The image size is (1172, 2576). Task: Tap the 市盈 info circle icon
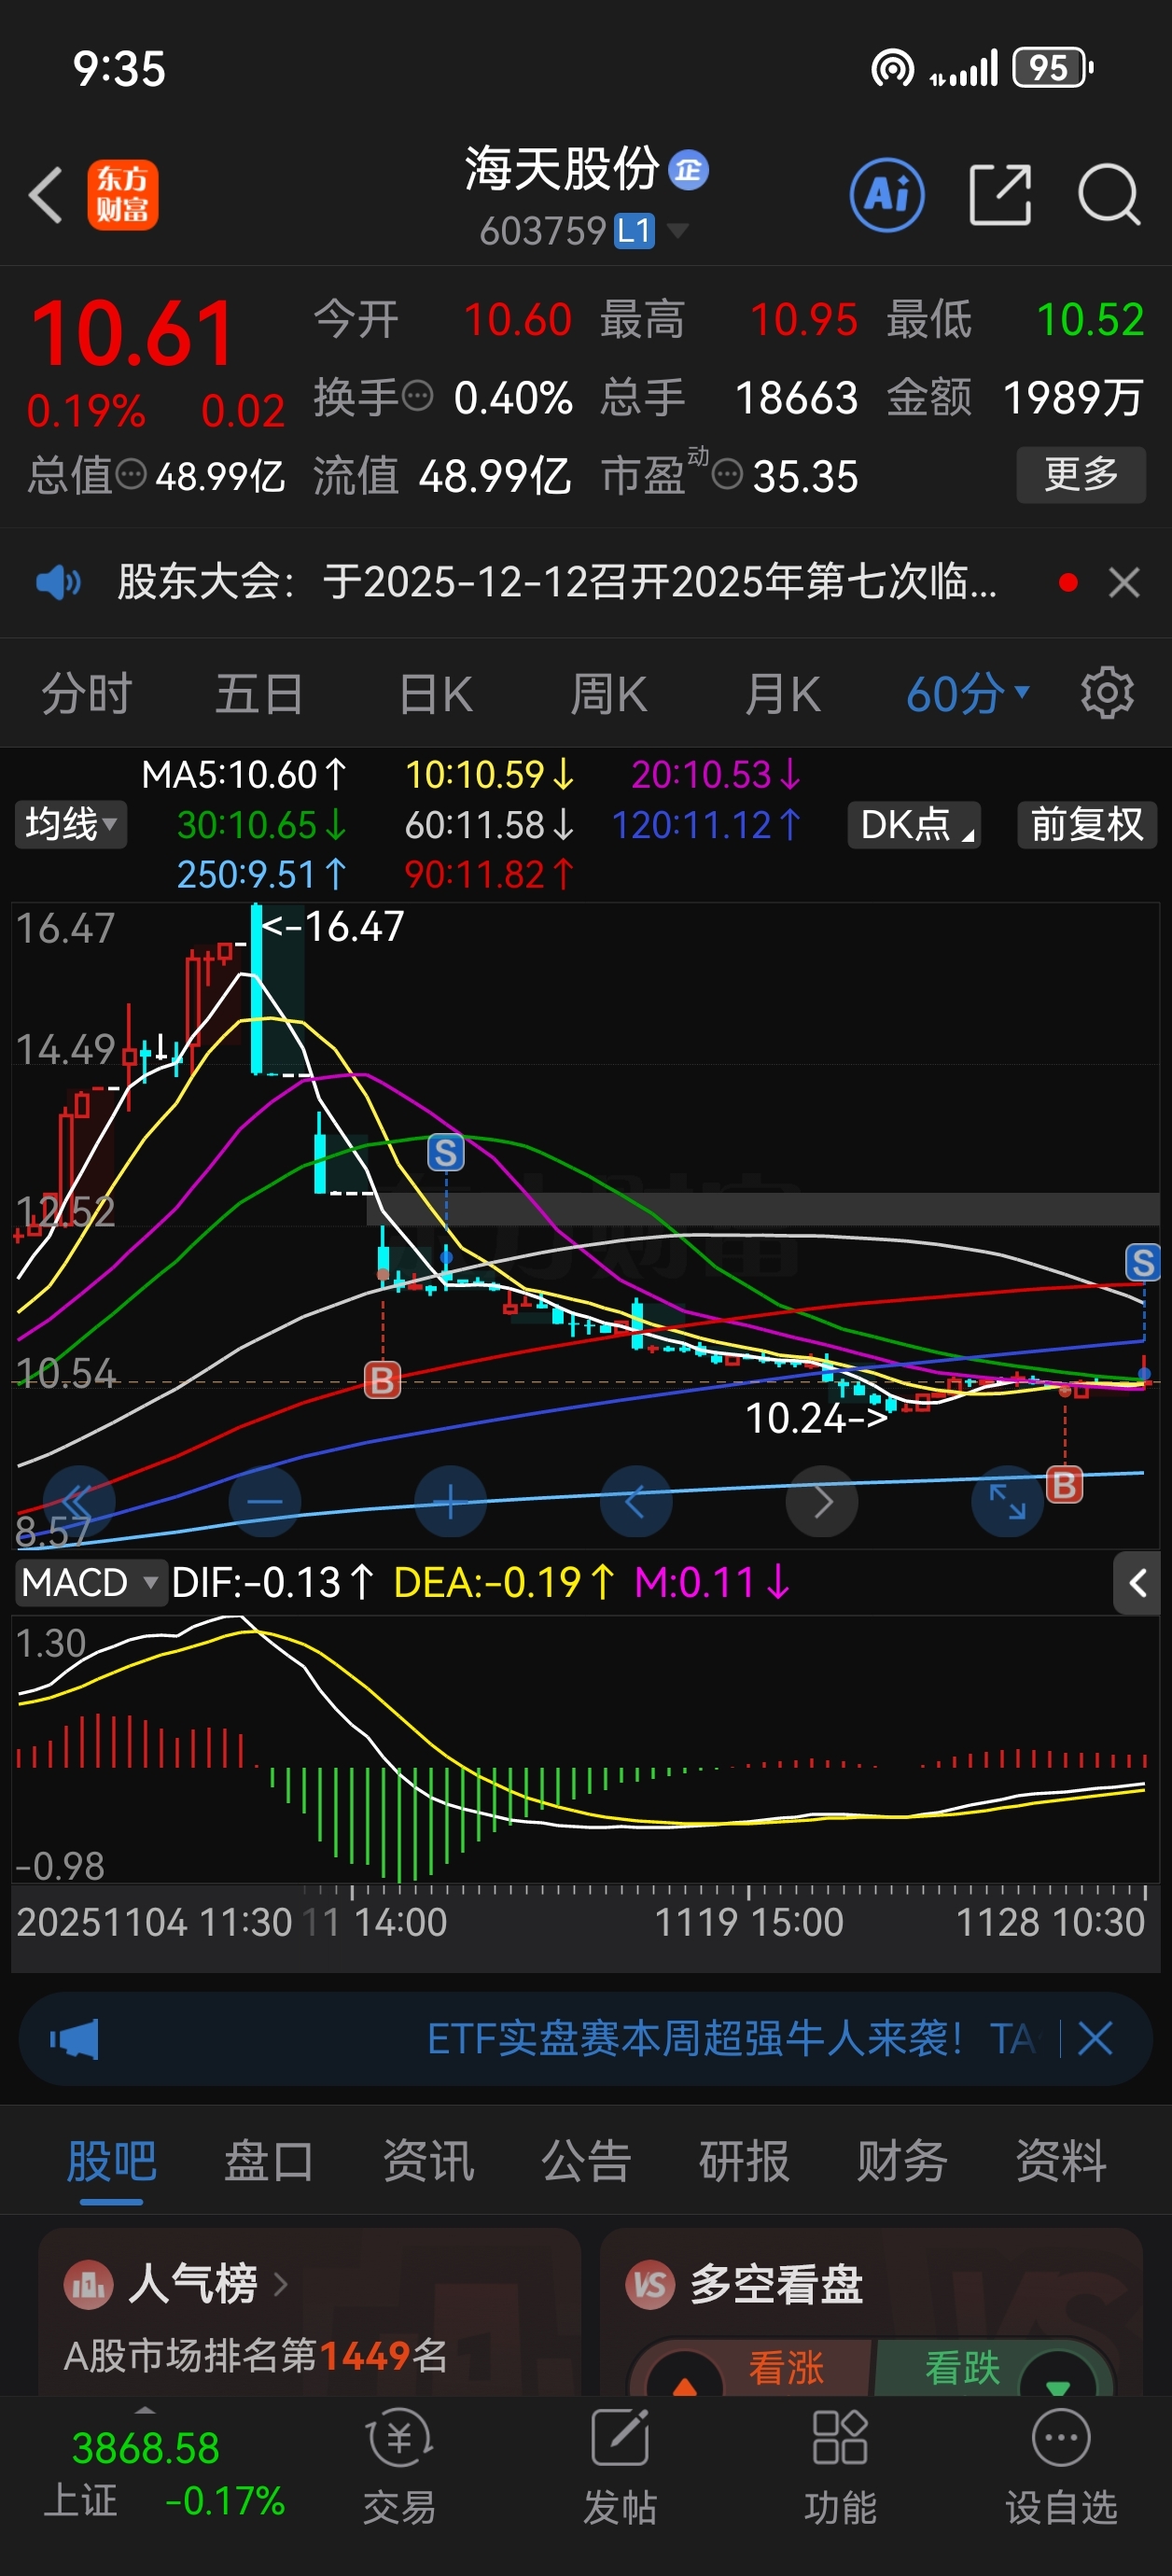pyautogui.click(x=727, y=474)
